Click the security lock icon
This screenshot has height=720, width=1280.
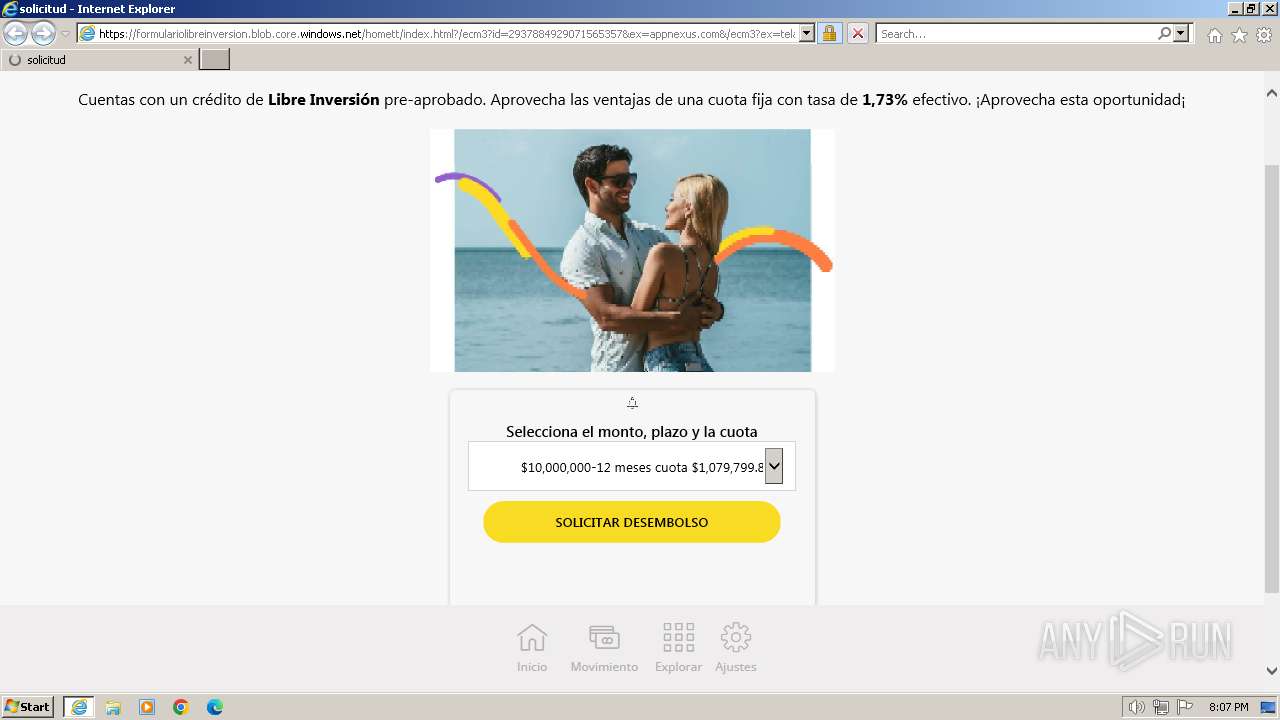(829, 34)
